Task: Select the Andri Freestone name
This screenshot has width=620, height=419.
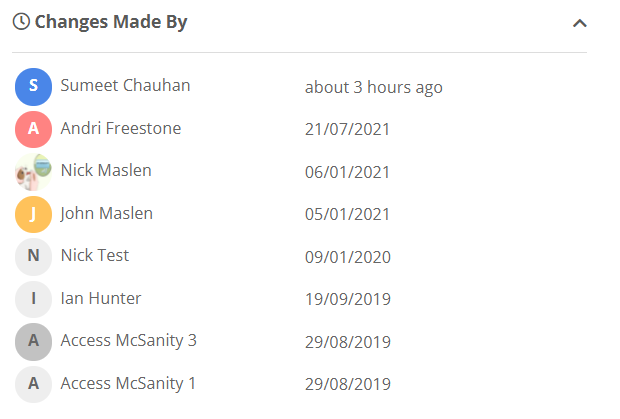Action: (x=121, y=128)
